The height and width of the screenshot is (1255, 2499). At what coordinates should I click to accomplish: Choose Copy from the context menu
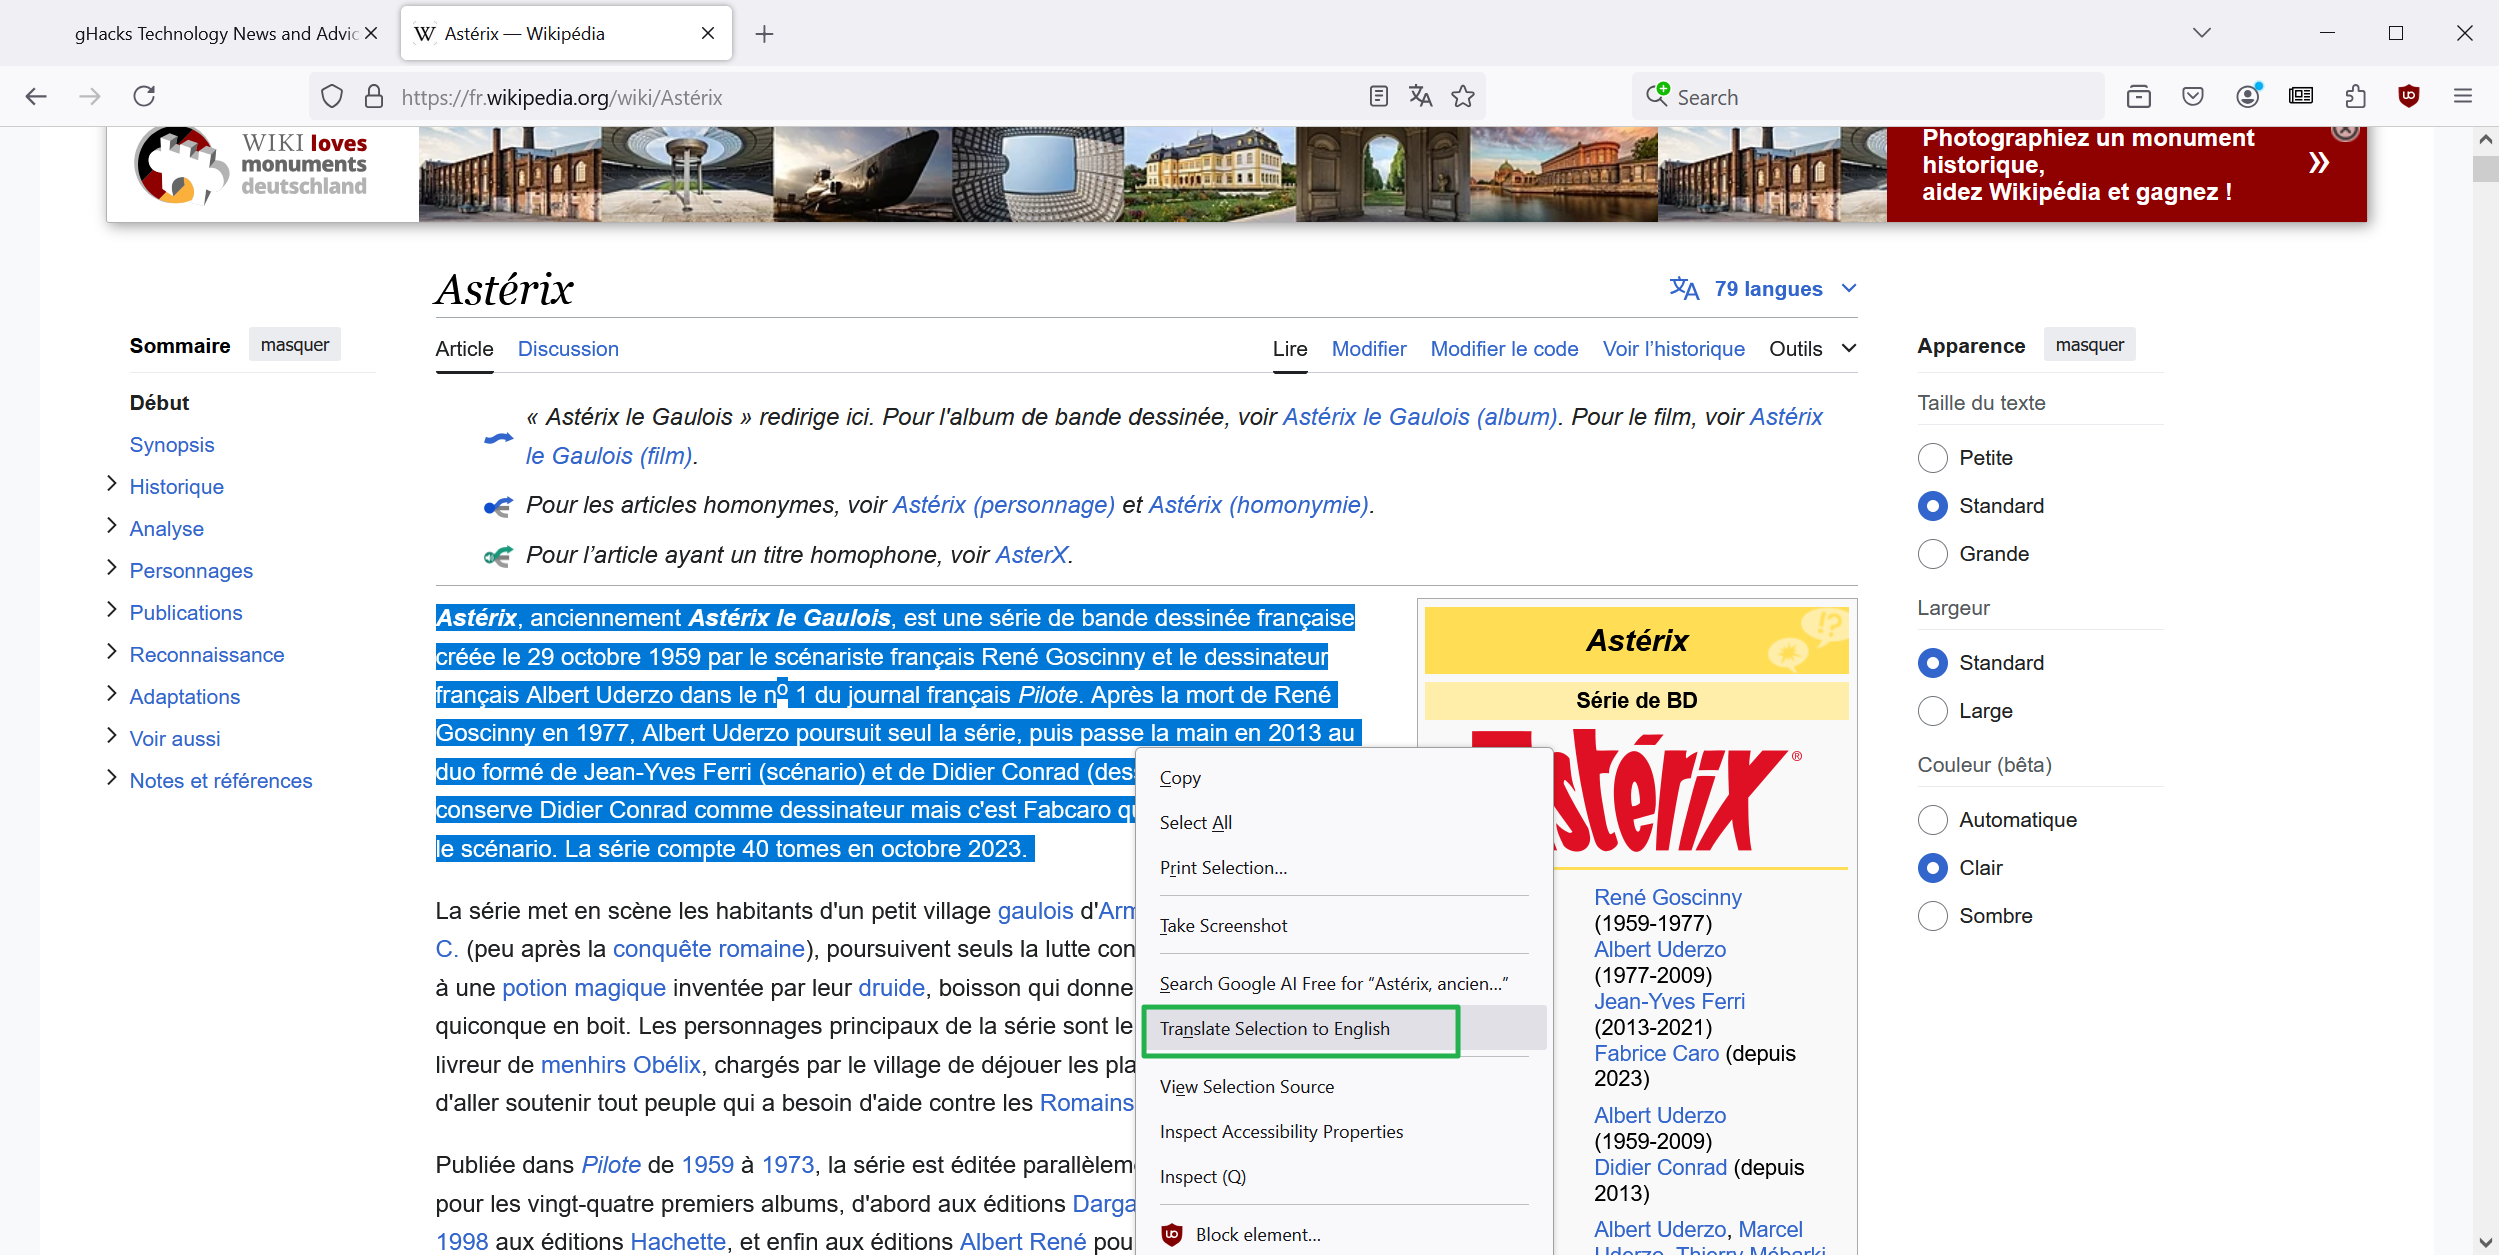pos(1344,778)
